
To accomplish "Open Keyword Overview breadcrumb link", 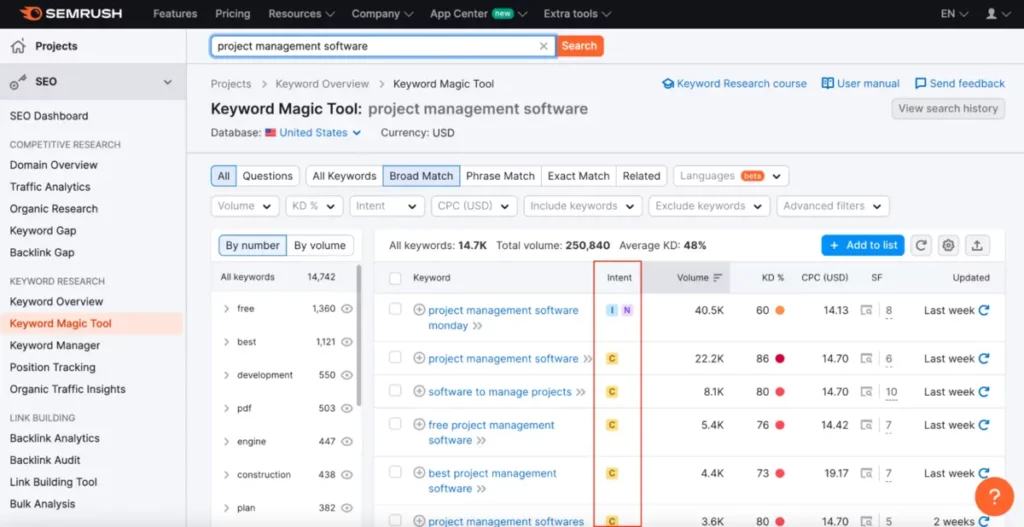I will click(x=322, y=84).
